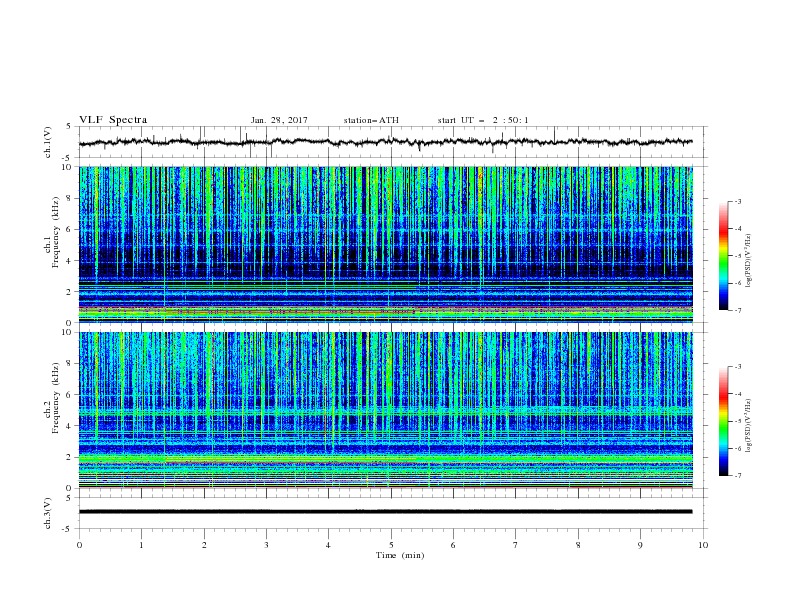The width and height of the screenshot is (792, 612).
Task: Click the "ch.3(V)" axis label
Action: coord(48,513)
